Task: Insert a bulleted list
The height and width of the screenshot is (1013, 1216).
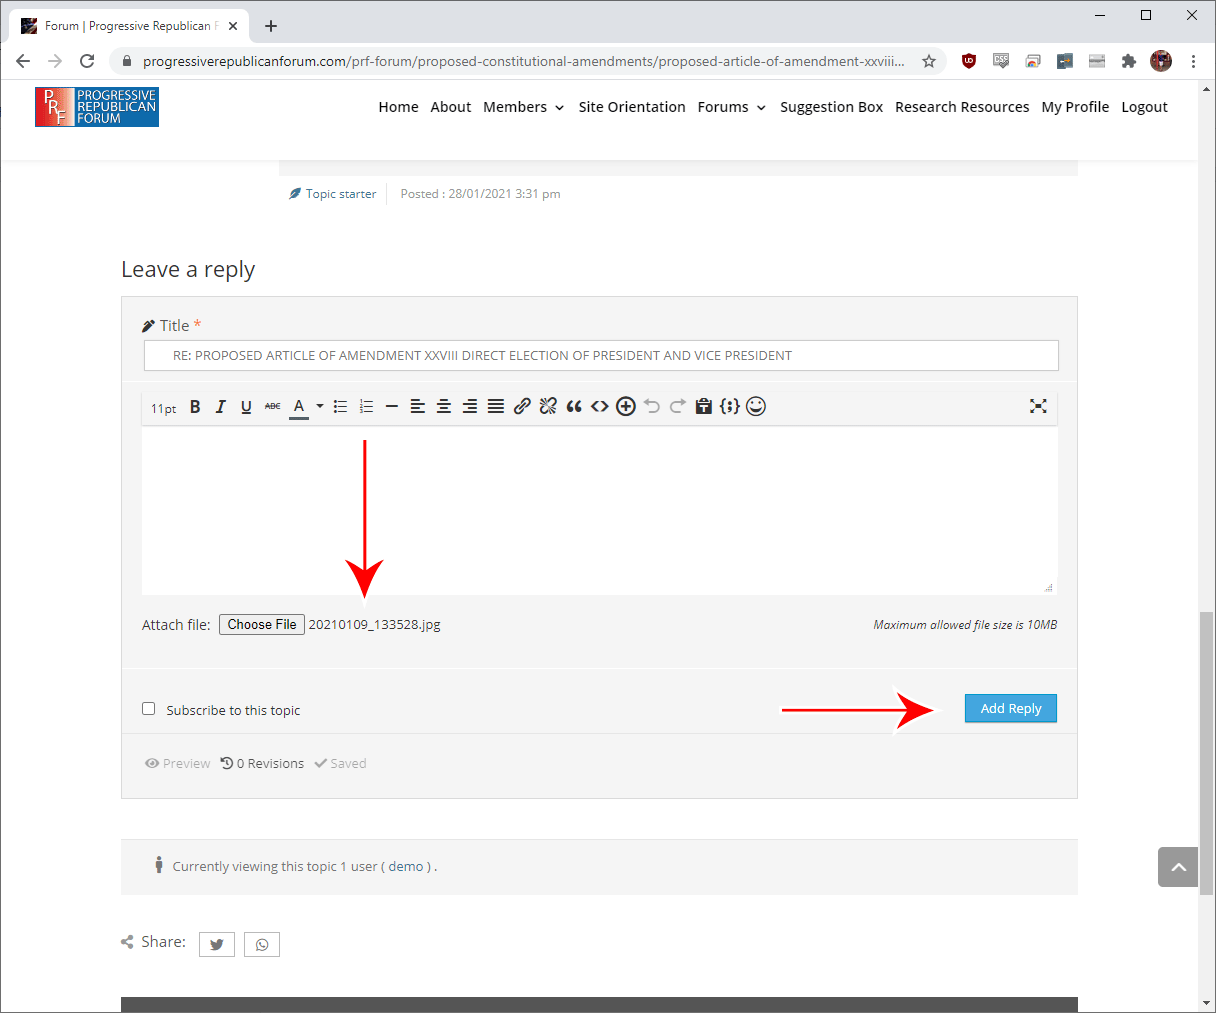Action: pyautogui.click(x=340, y=406)
